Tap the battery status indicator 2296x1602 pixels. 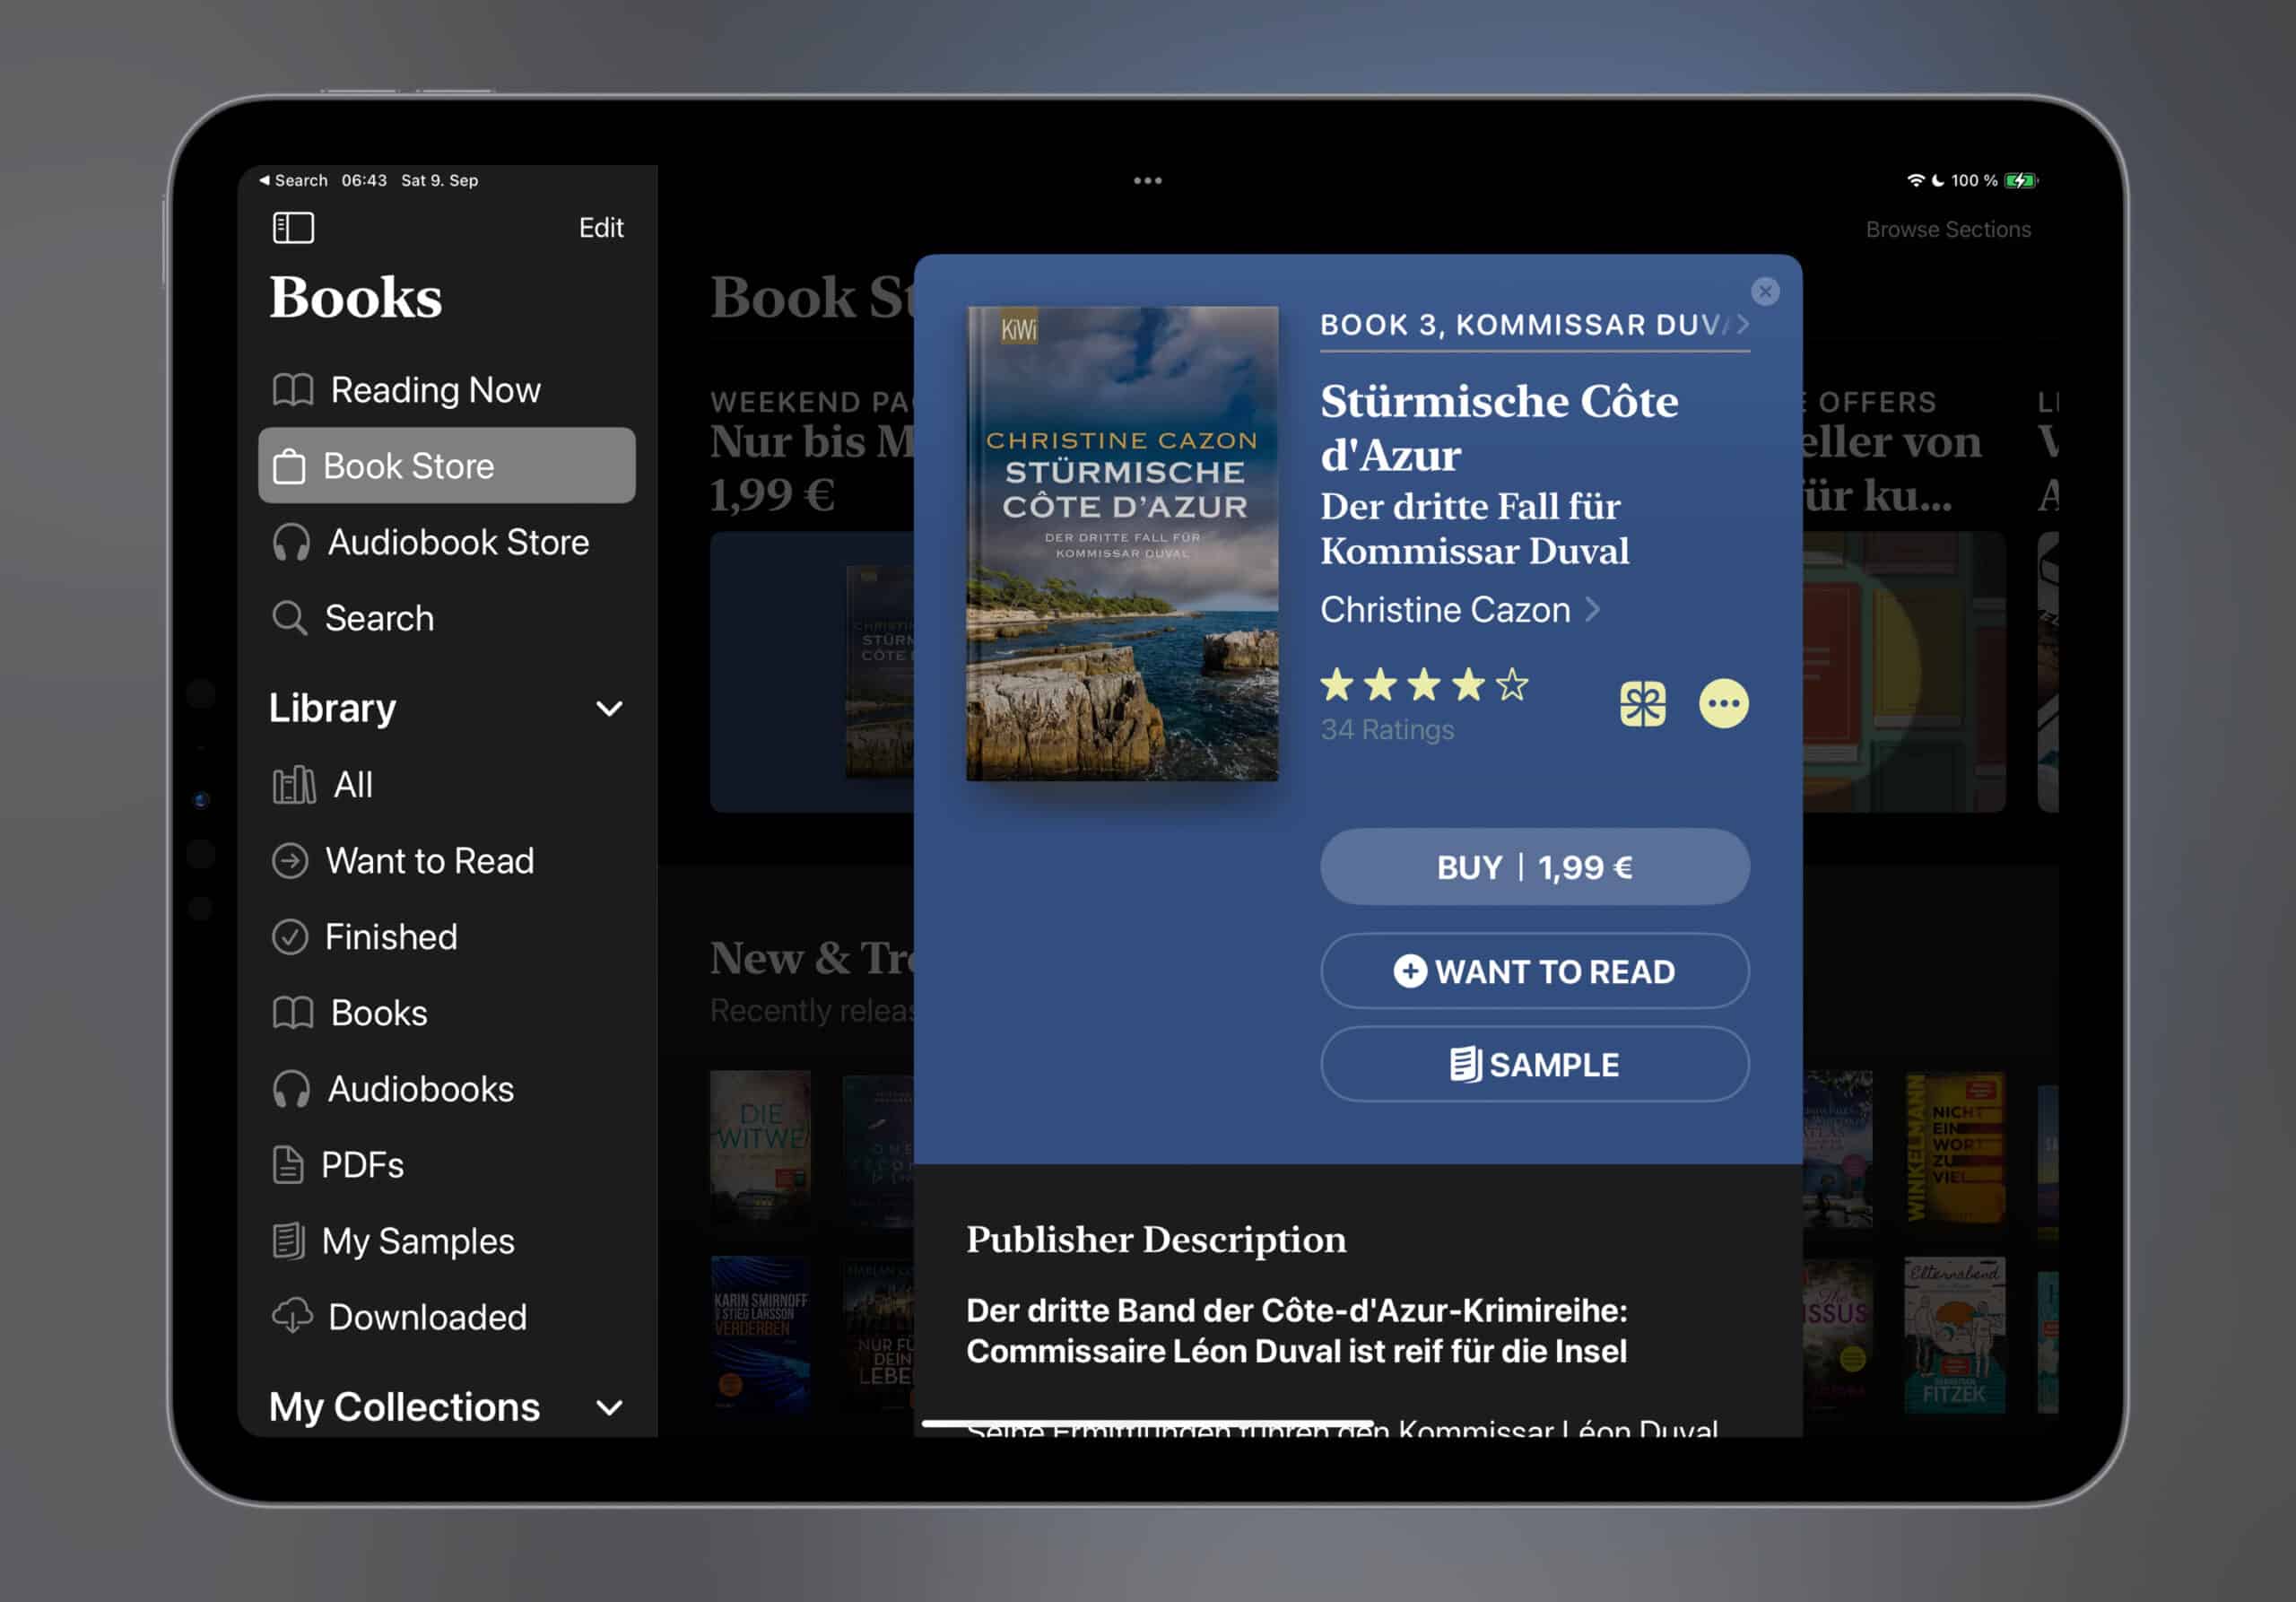(2021, 180)
